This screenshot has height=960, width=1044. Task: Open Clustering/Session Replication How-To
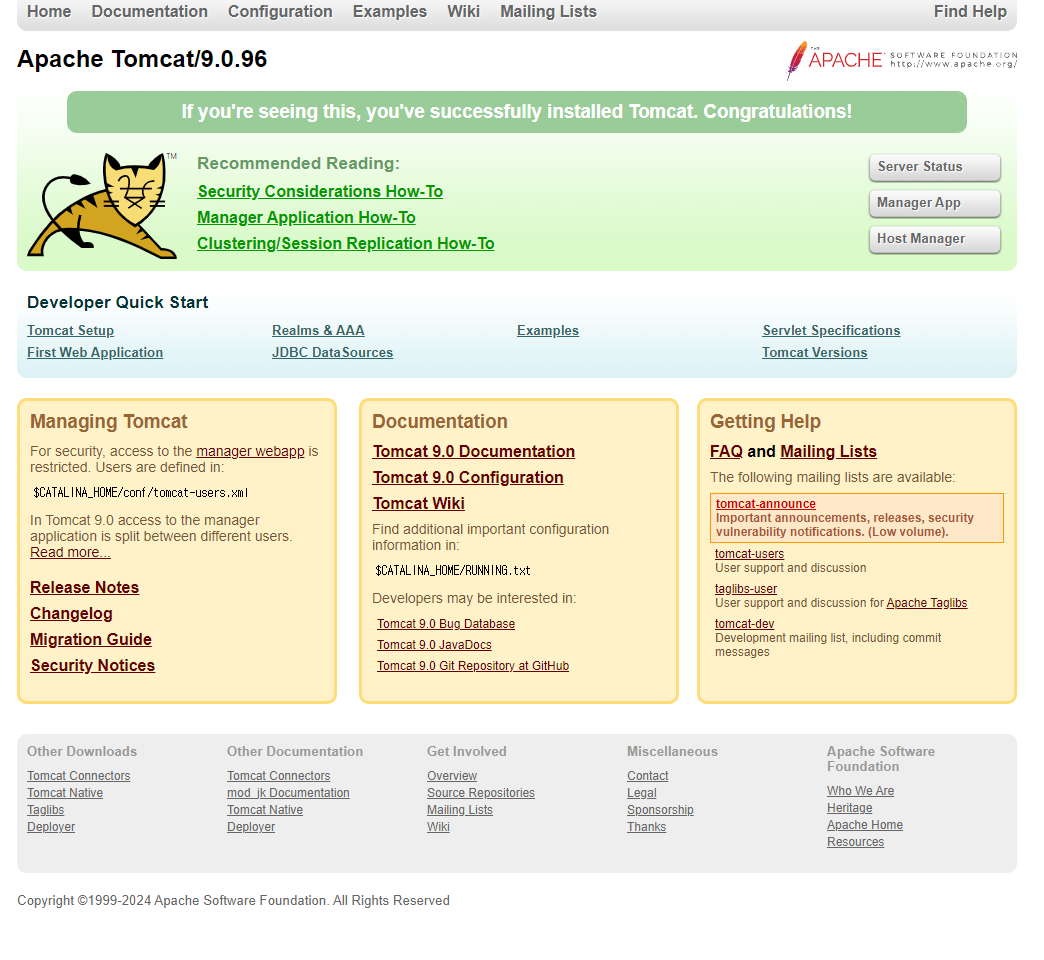[x=346, y=244]
